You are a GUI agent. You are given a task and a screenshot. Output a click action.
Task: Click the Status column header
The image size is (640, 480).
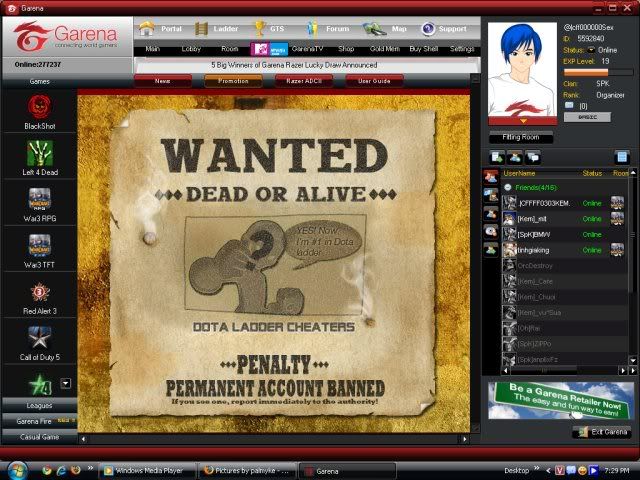592,173
